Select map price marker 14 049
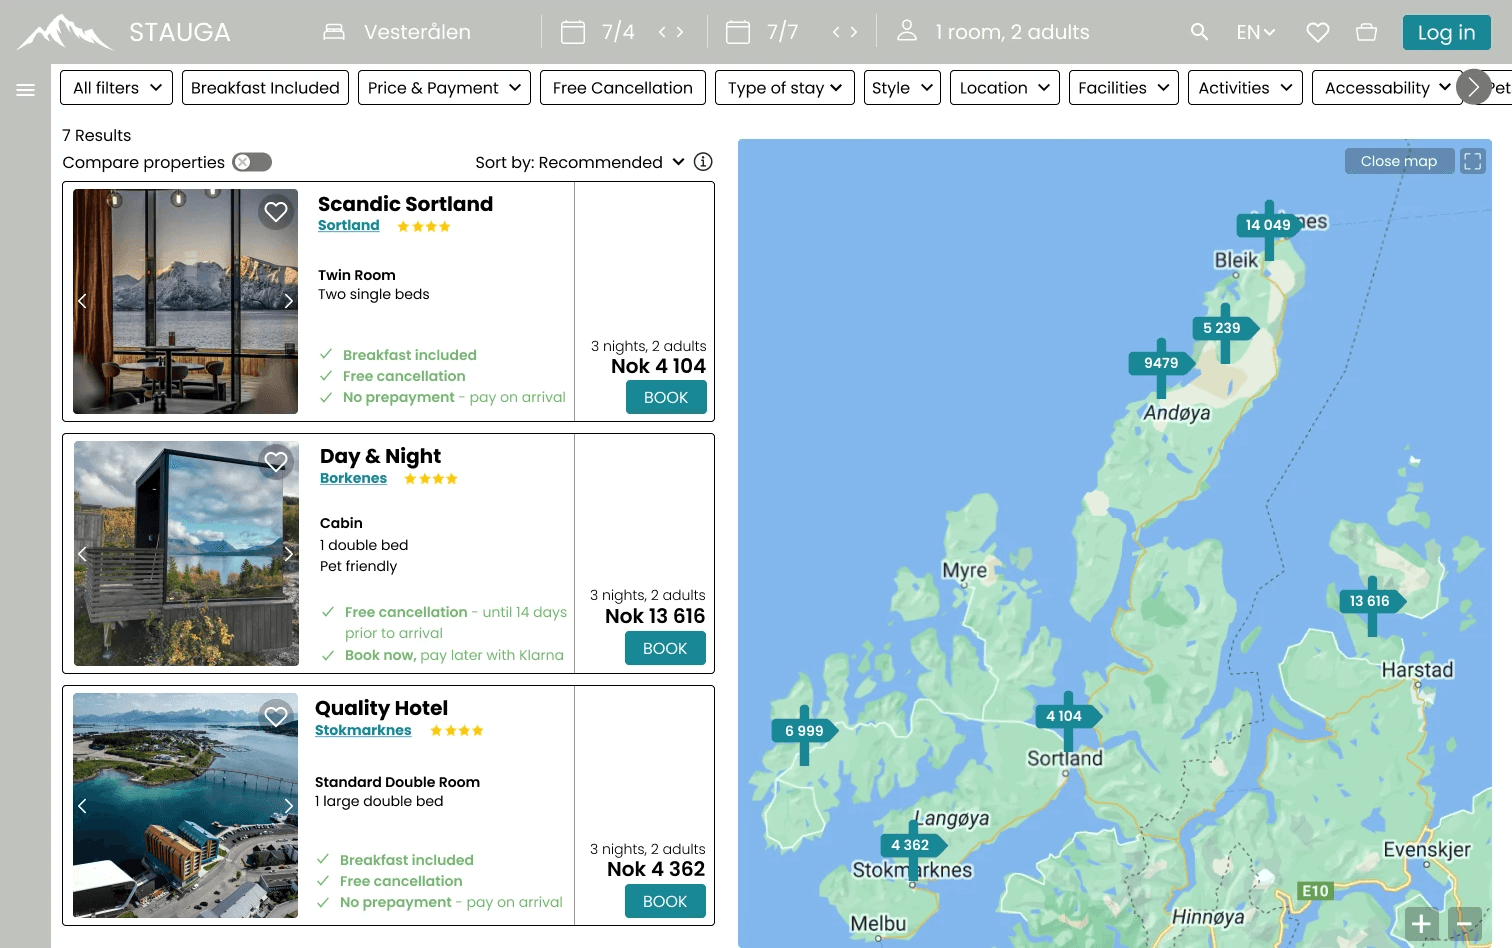 (x=1267, y=225)
